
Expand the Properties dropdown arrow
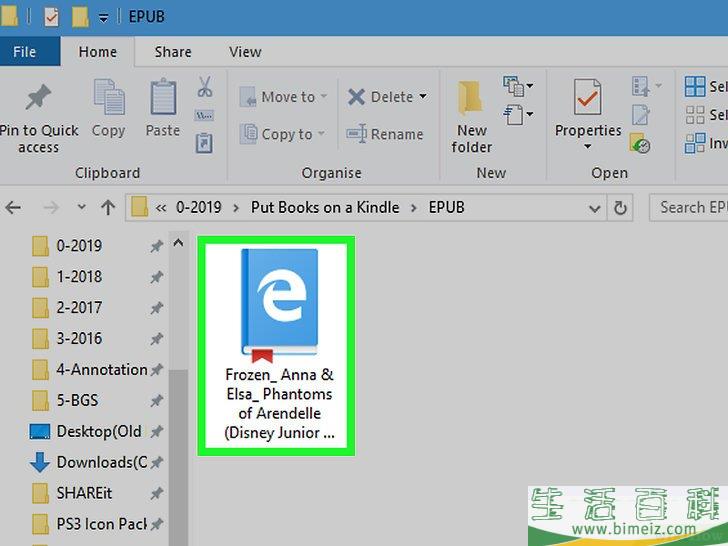pos(587,147)
